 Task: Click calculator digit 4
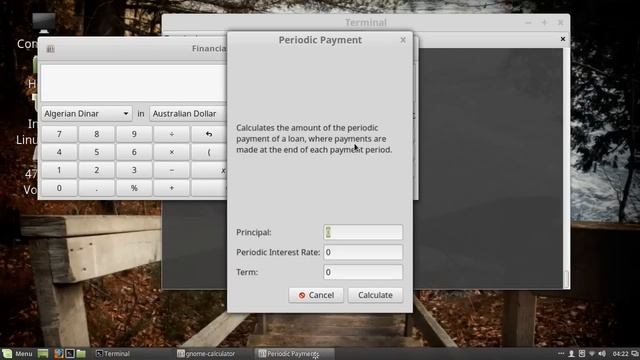(59, 152)
